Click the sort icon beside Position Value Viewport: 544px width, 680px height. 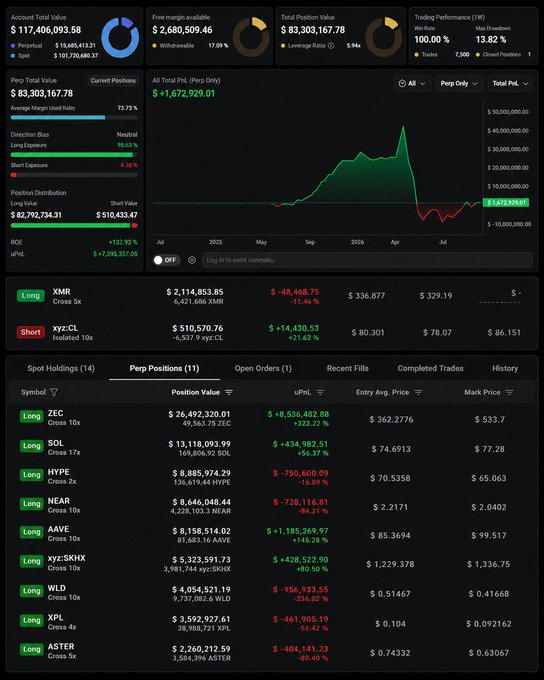229,392
